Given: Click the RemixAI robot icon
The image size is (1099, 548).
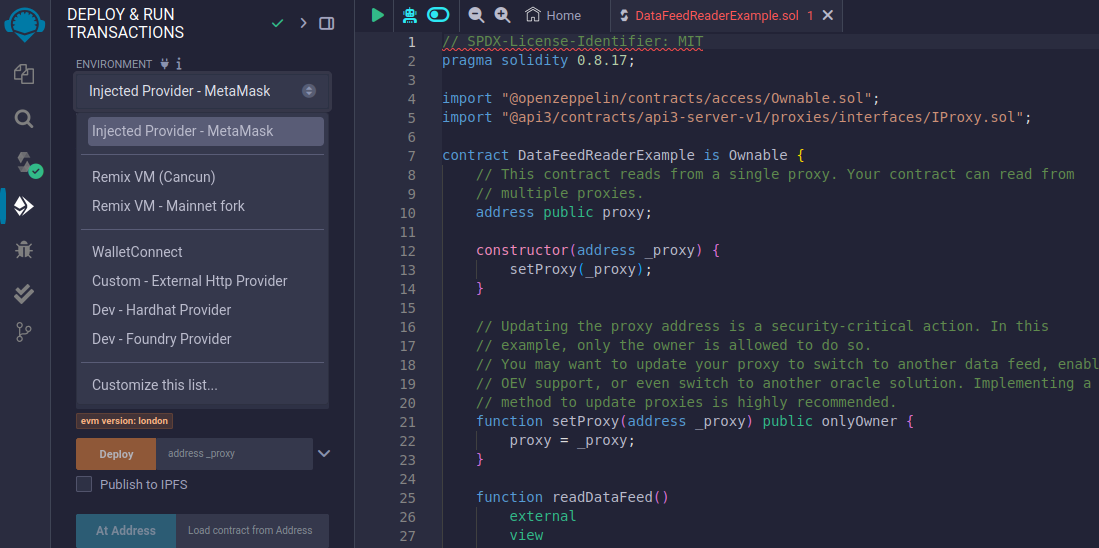Looking at the screenshot, I should (409, 15).
